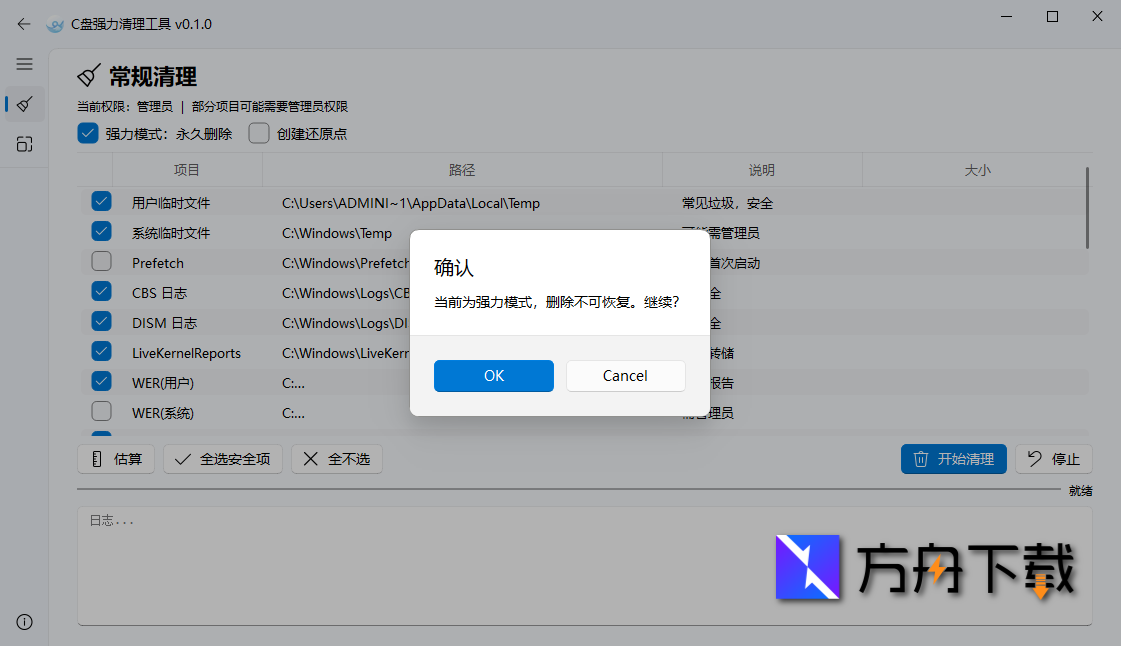Check the WER(系统) row checkbox
This screenshot has width=1121, height=646.
(x=101, y=412)
